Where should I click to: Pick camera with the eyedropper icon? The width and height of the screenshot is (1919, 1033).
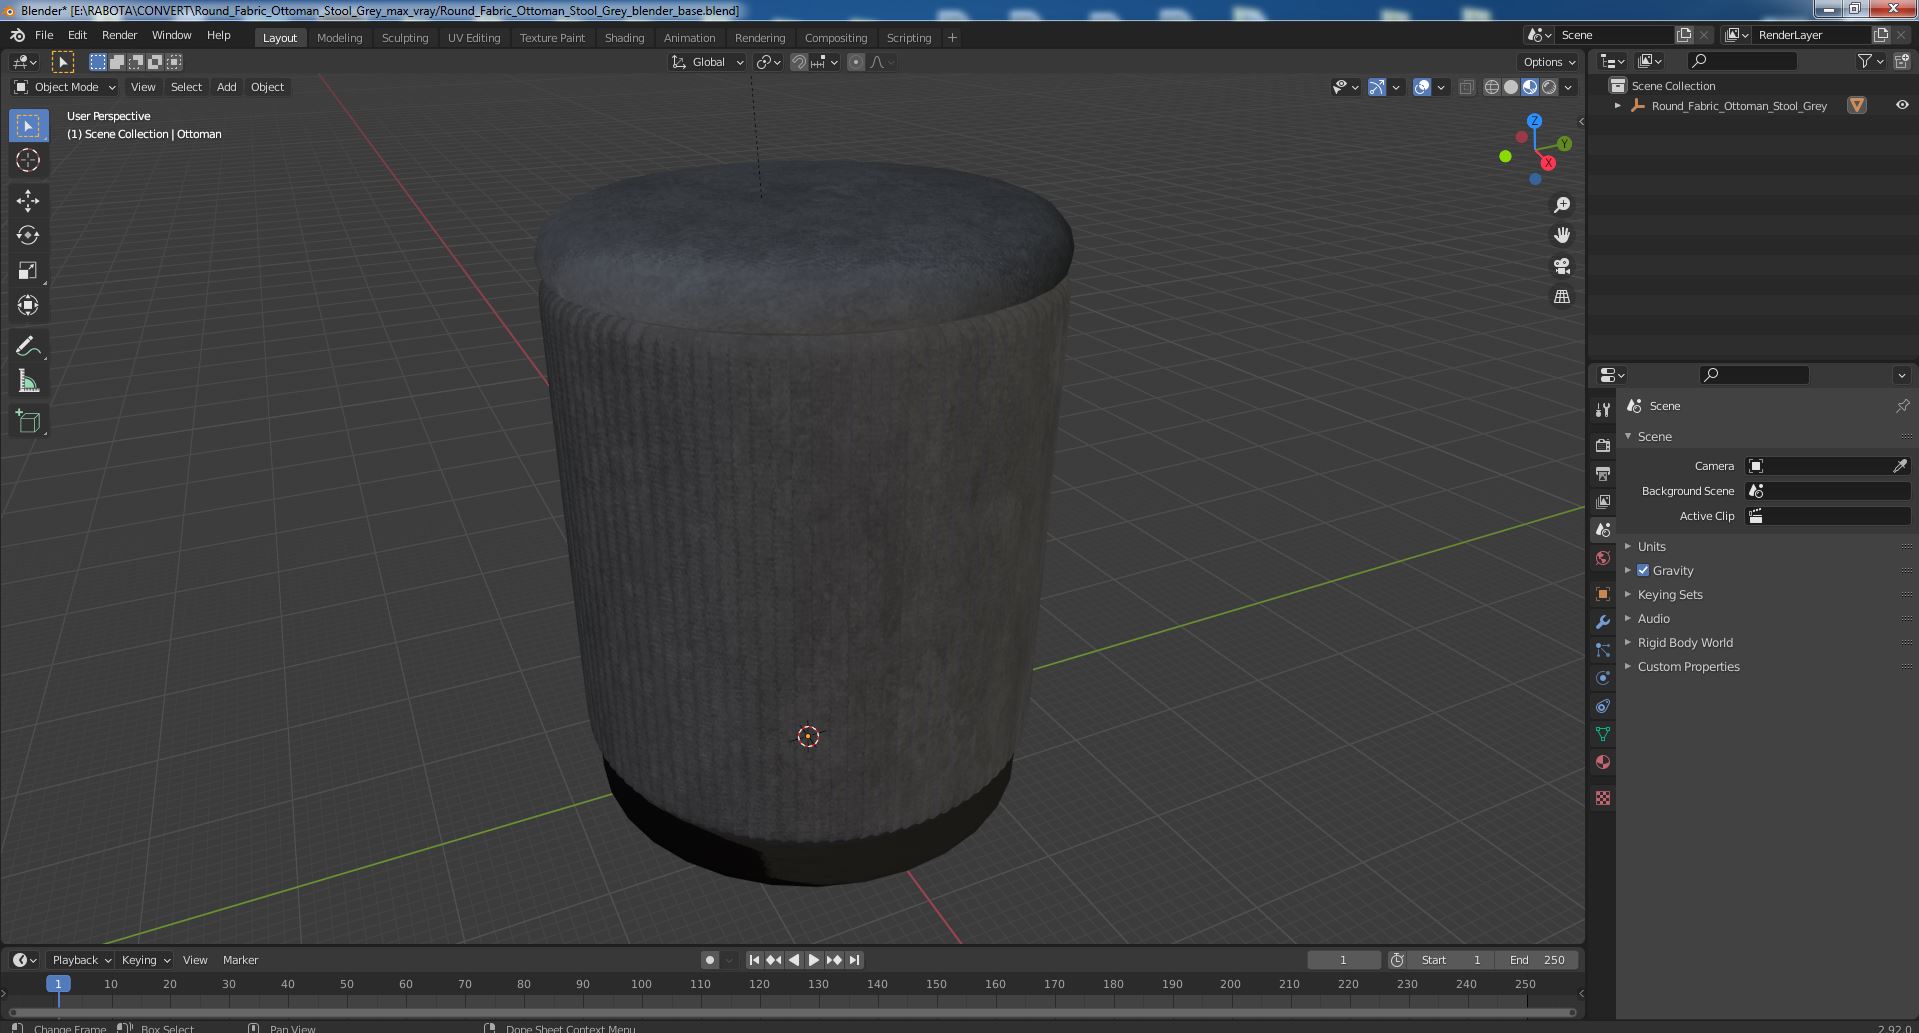click(x=1900, y=466)
